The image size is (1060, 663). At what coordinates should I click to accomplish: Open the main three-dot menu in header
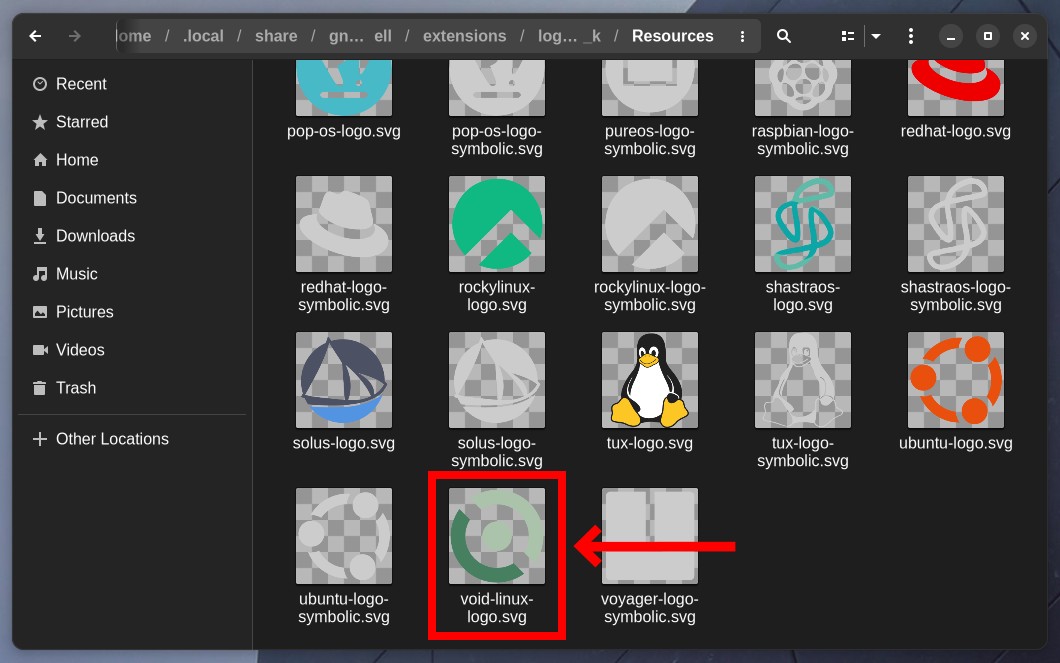[x=911, y=36]
